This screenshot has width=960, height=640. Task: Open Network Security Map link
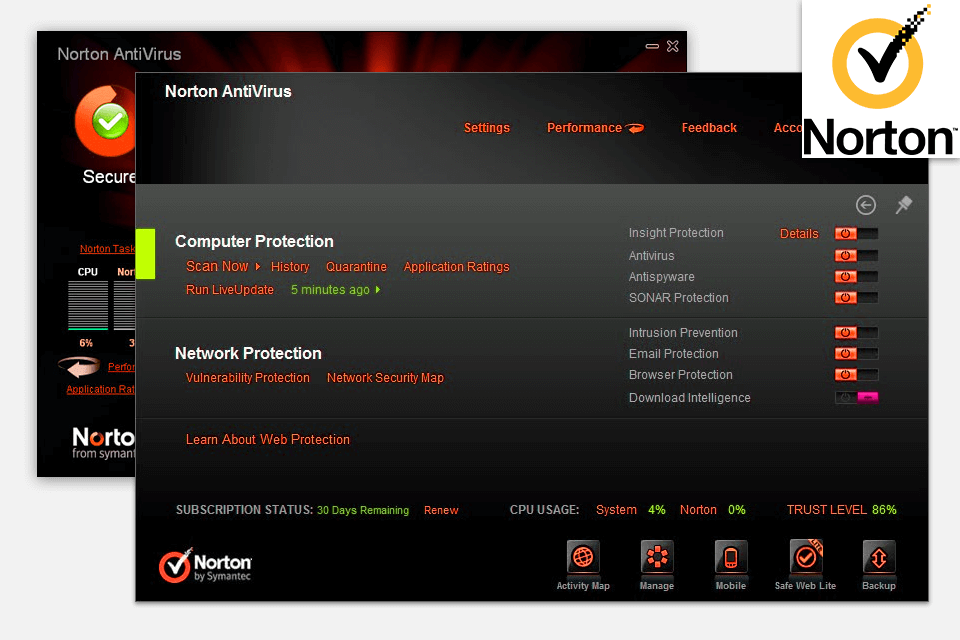coord(385,378)
